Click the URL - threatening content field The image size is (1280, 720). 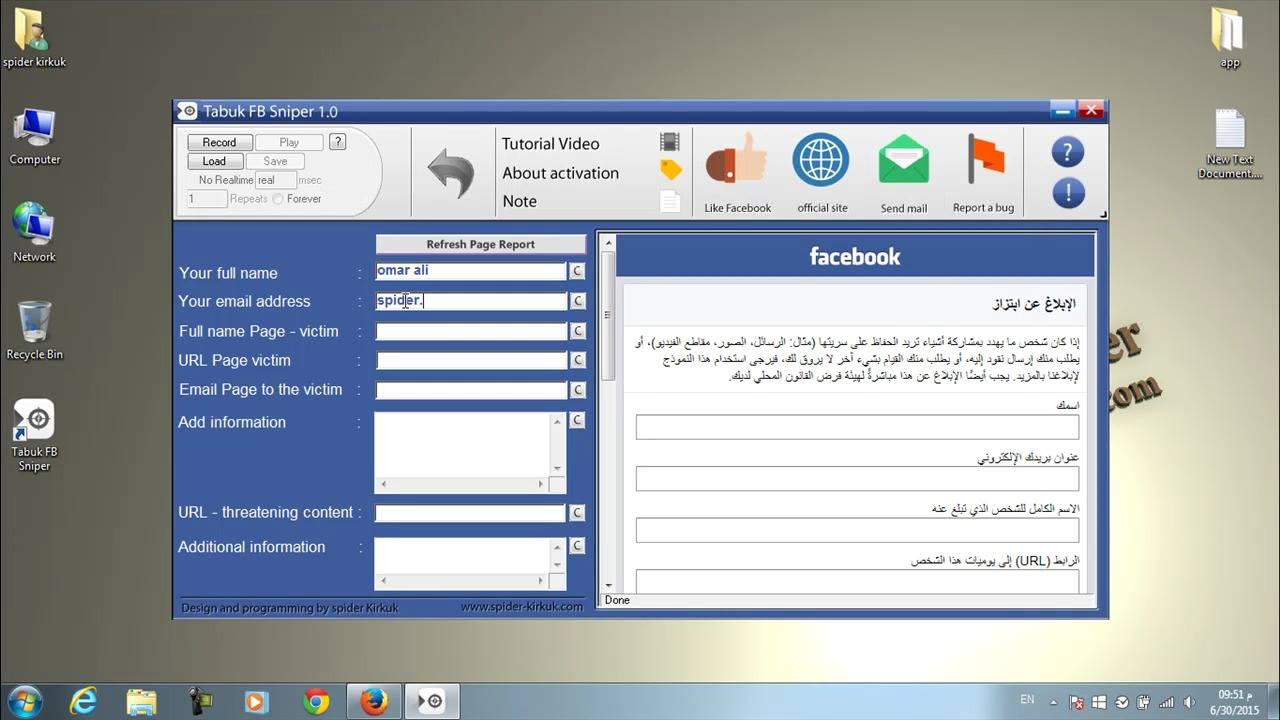(471, 513)
